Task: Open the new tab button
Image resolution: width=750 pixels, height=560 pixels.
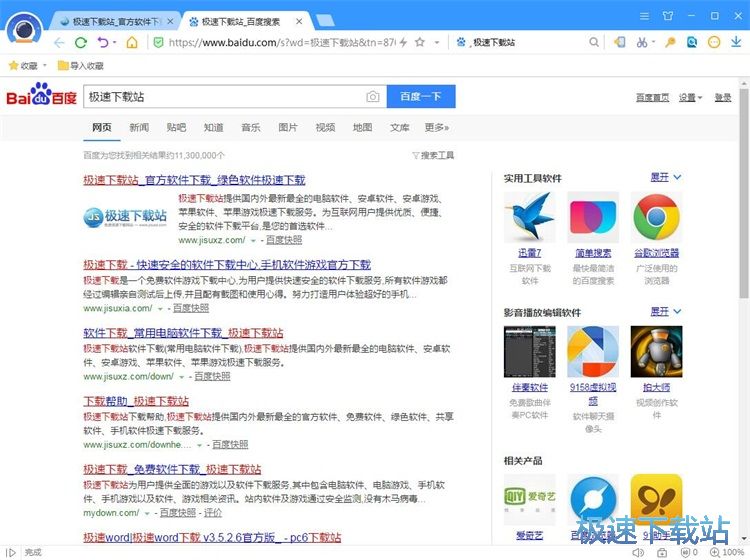Action: pos(325,21)
